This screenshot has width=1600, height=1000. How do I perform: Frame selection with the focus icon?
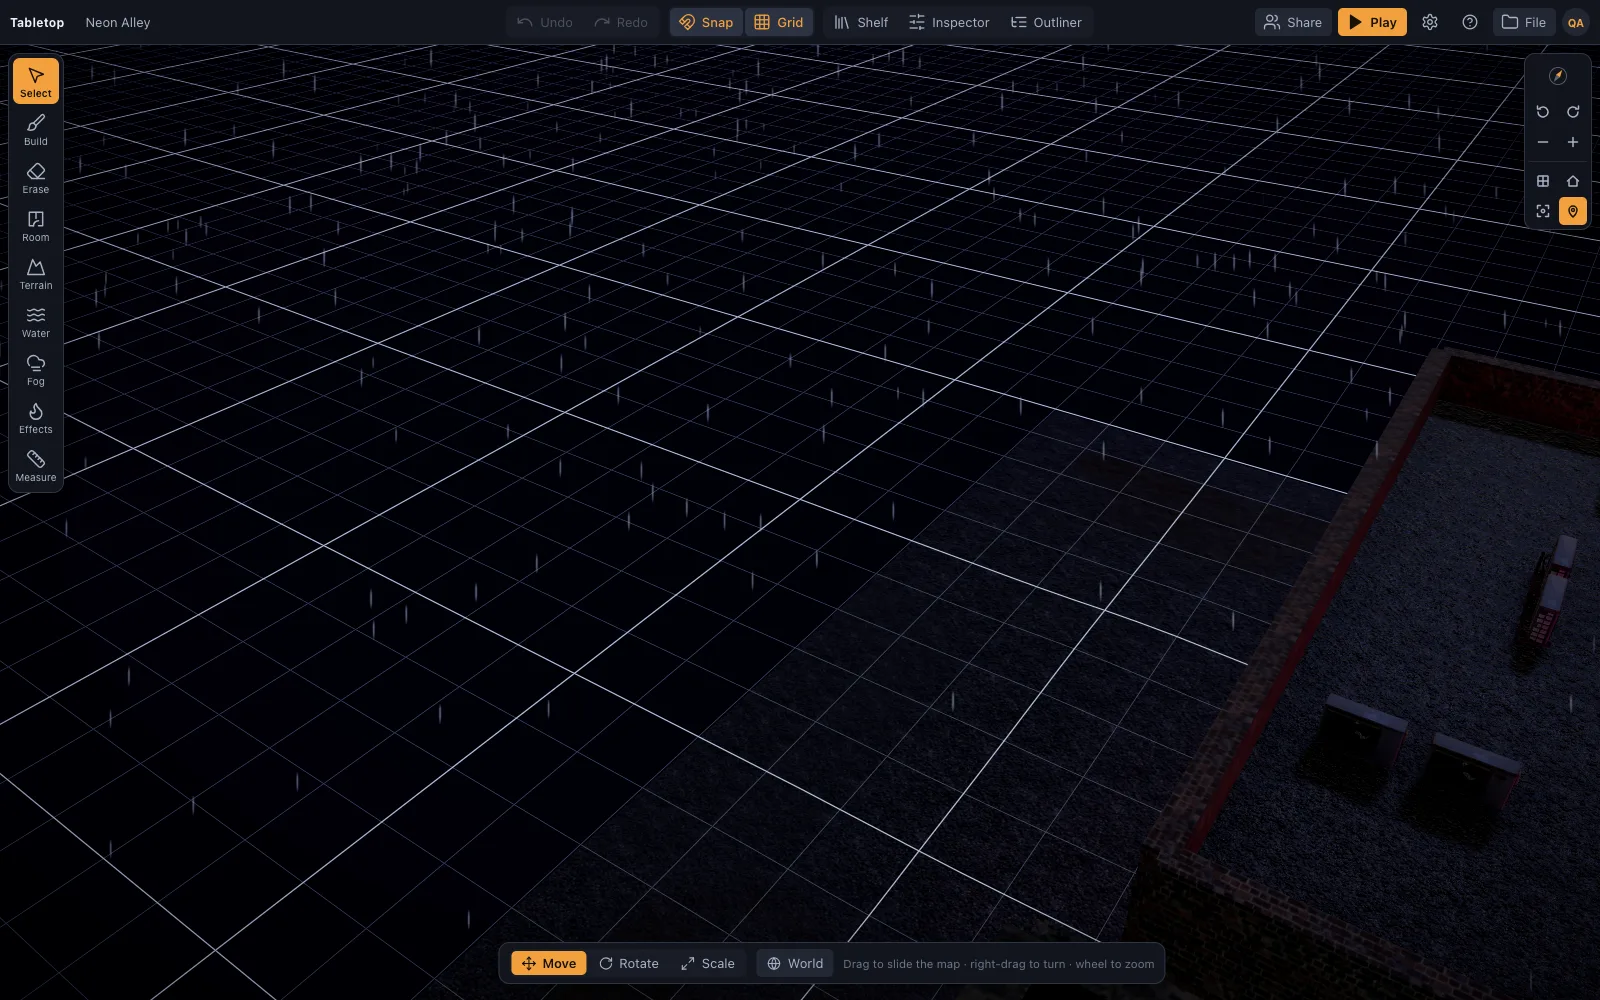tap(1543, 211)
